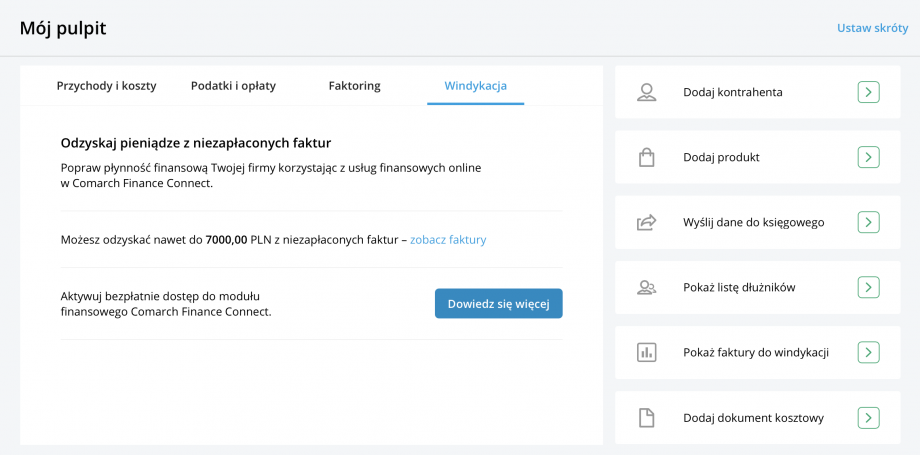The image size is (920, 455).
Task: Click the share icon for Wyślij dane do księgowego
Action: coord(646,222)
